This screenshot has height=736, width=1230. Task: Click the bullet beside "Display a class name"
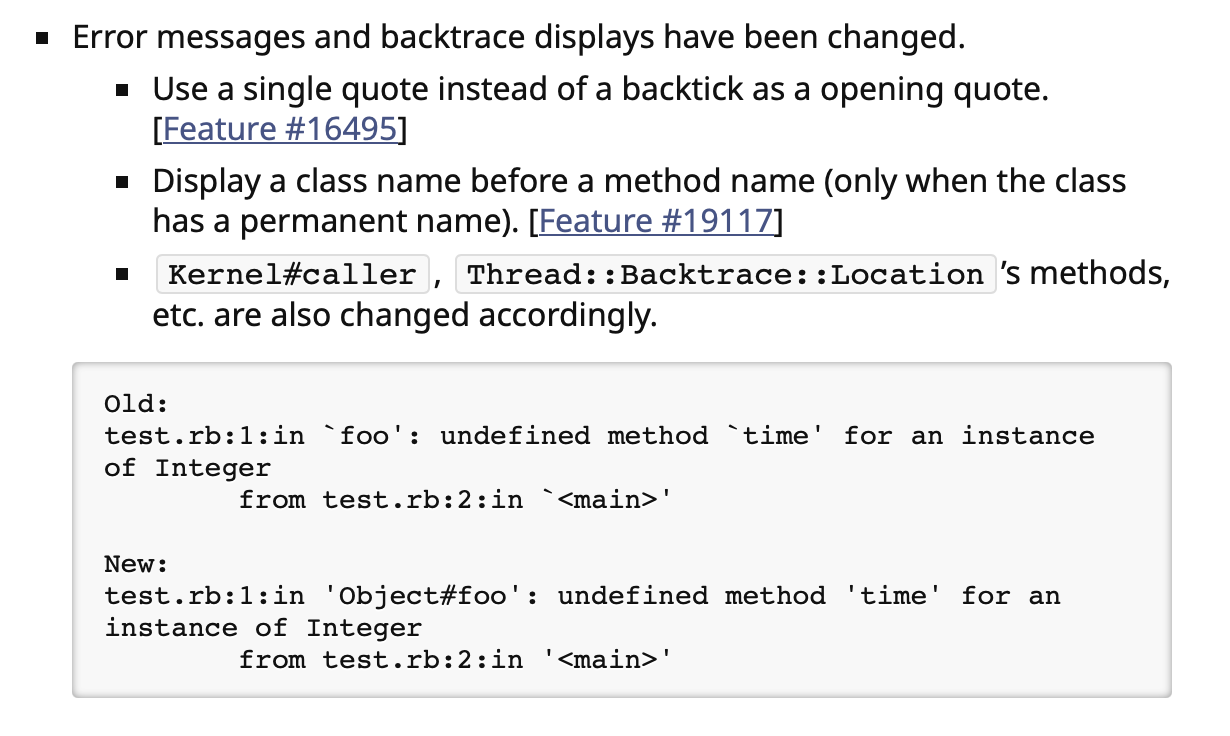pos(122,184)
